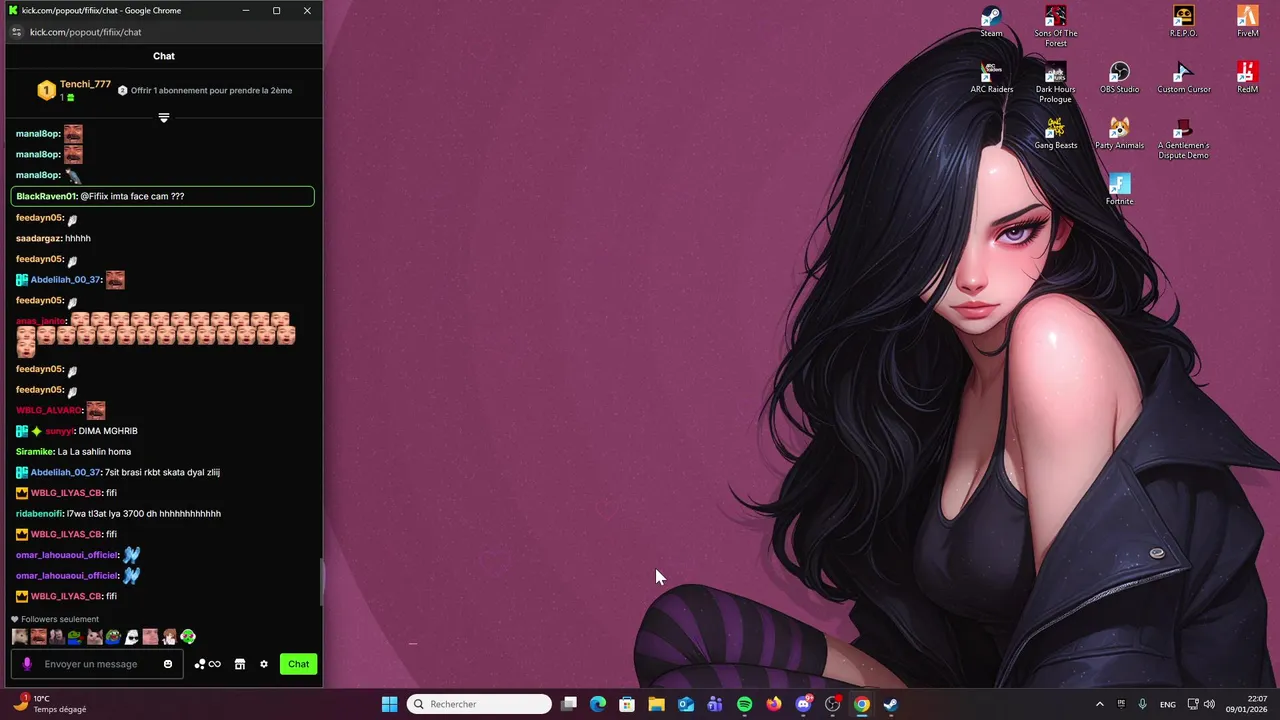This screenshot has height=720, width=1280.
Task: Select Custom Cursor desktop icon
Action: (1183, 77)
